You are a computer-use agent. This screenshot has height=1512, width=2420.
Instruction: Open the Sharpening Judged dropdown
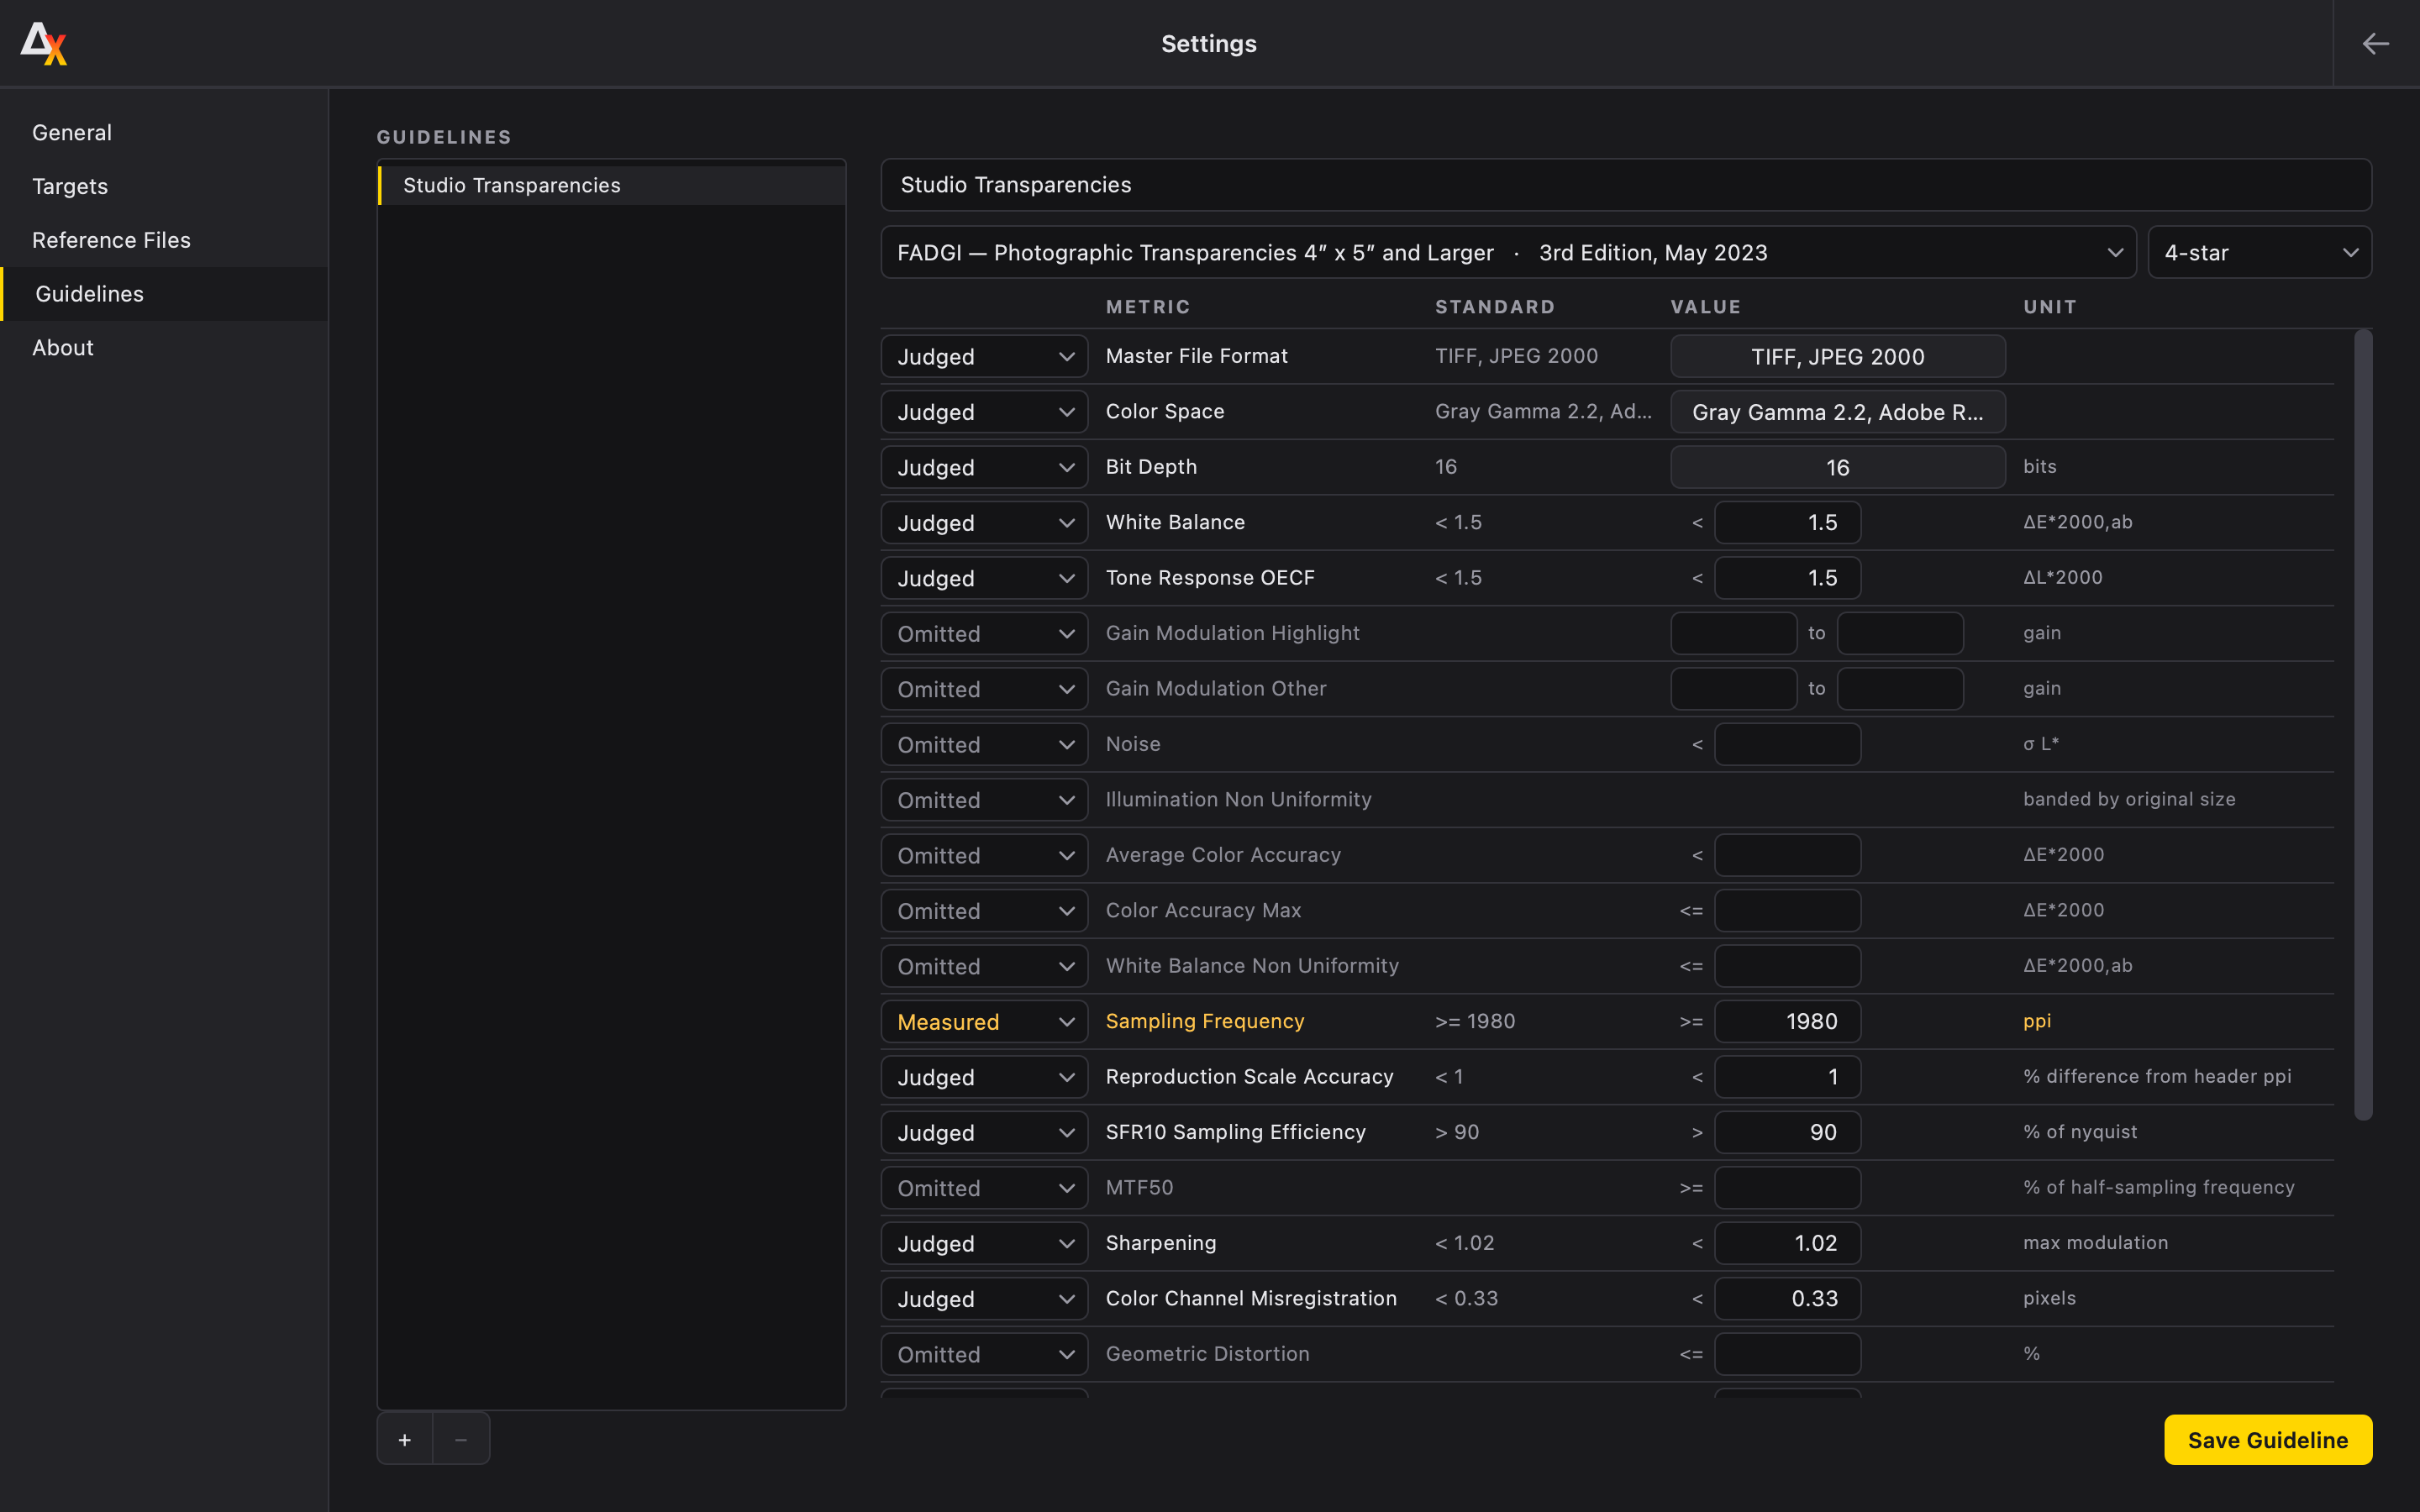pyautogui.click(x=984, y=1243)
